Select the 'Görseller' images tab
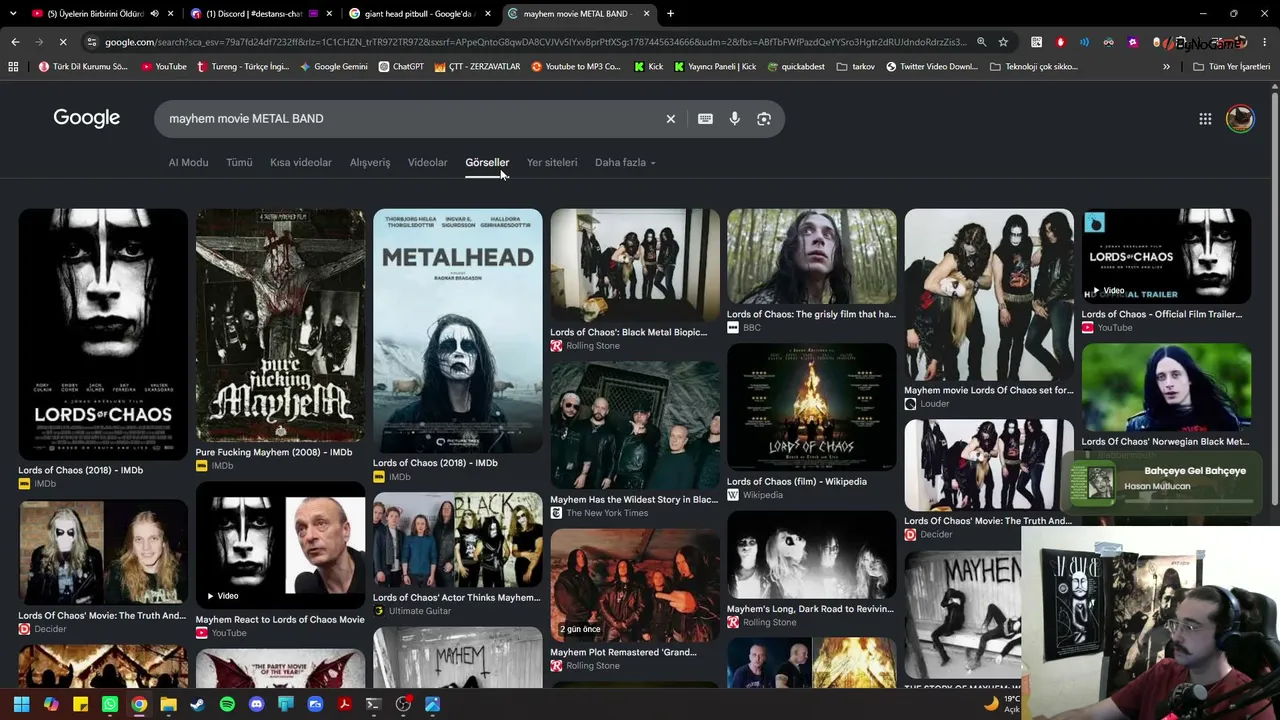1280x720 pixels. tap(487, 162)
